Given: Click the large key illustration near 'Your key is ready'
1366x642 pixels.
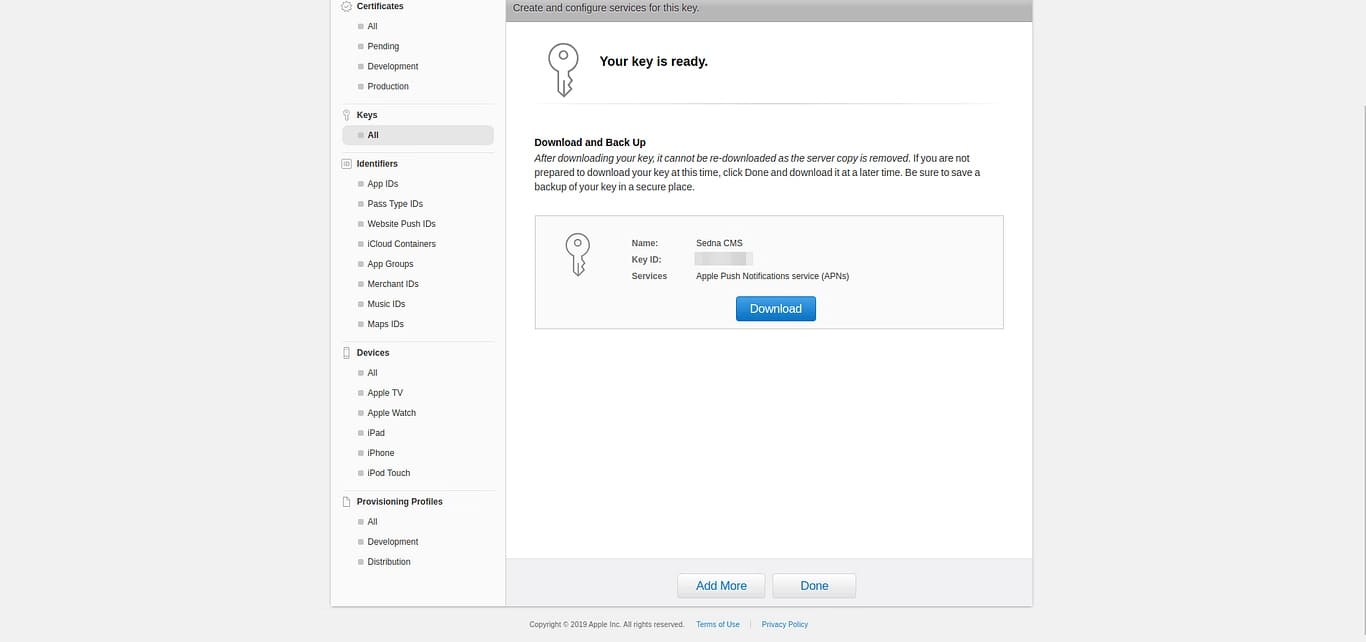Looking at the screenshot, I should coord(562,69).
